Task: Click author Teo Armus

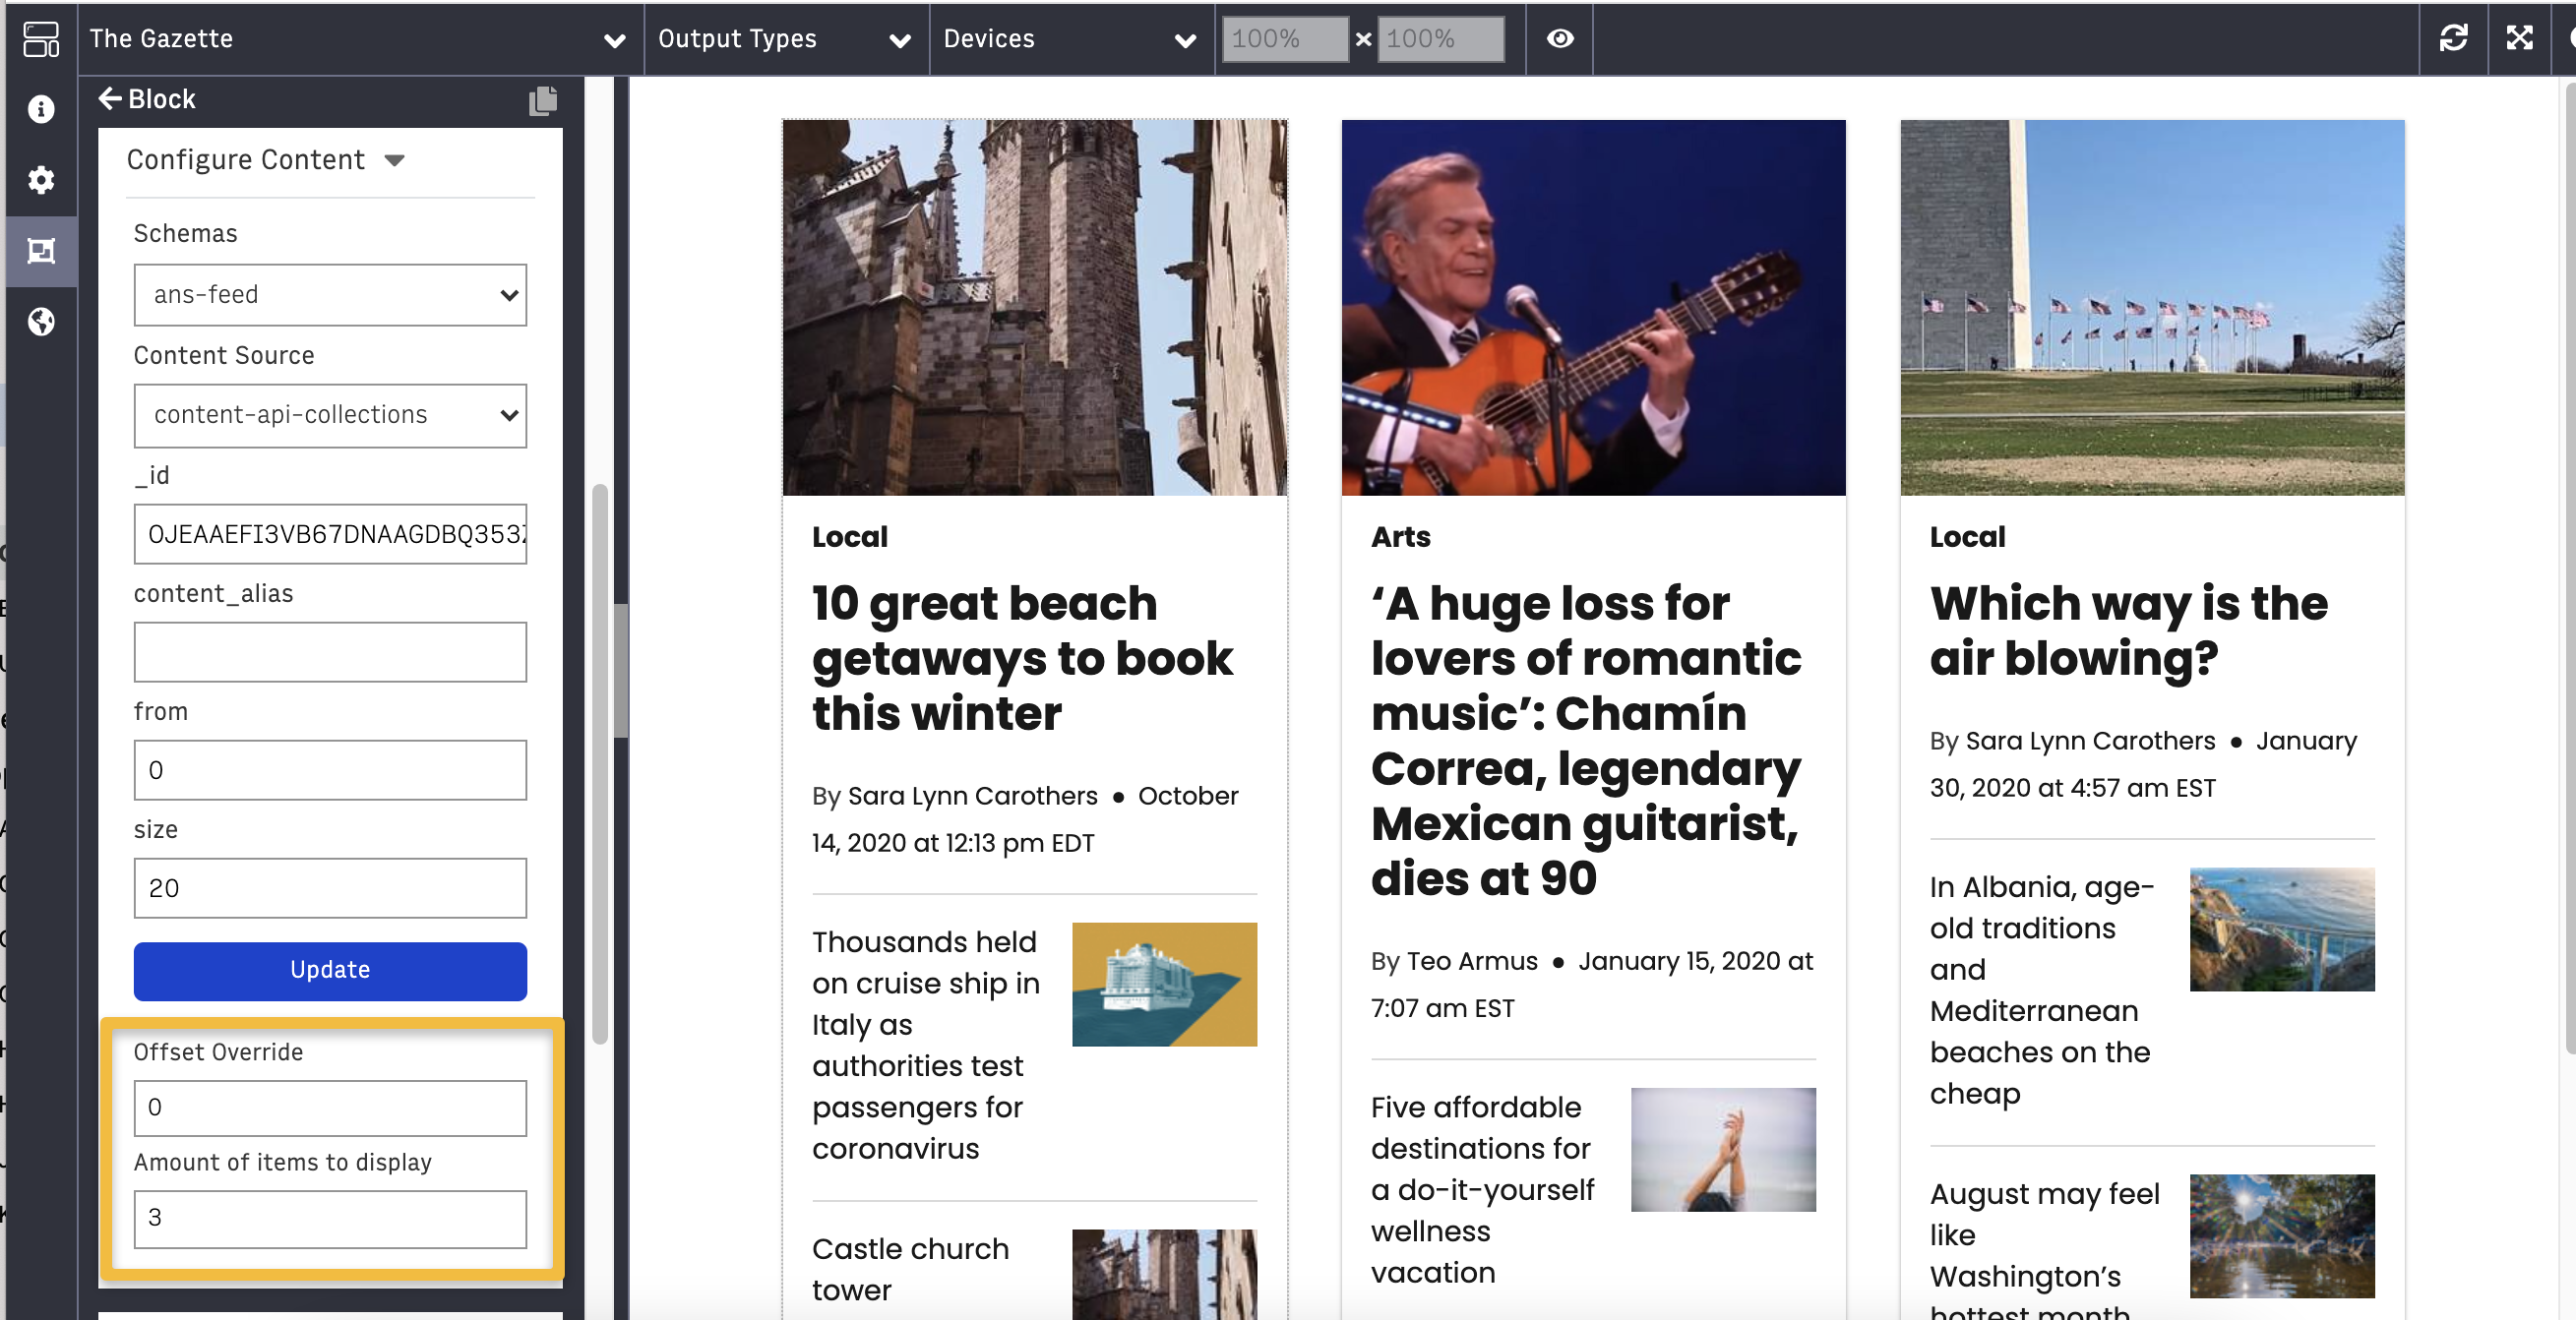Action: pos(1472,961)
